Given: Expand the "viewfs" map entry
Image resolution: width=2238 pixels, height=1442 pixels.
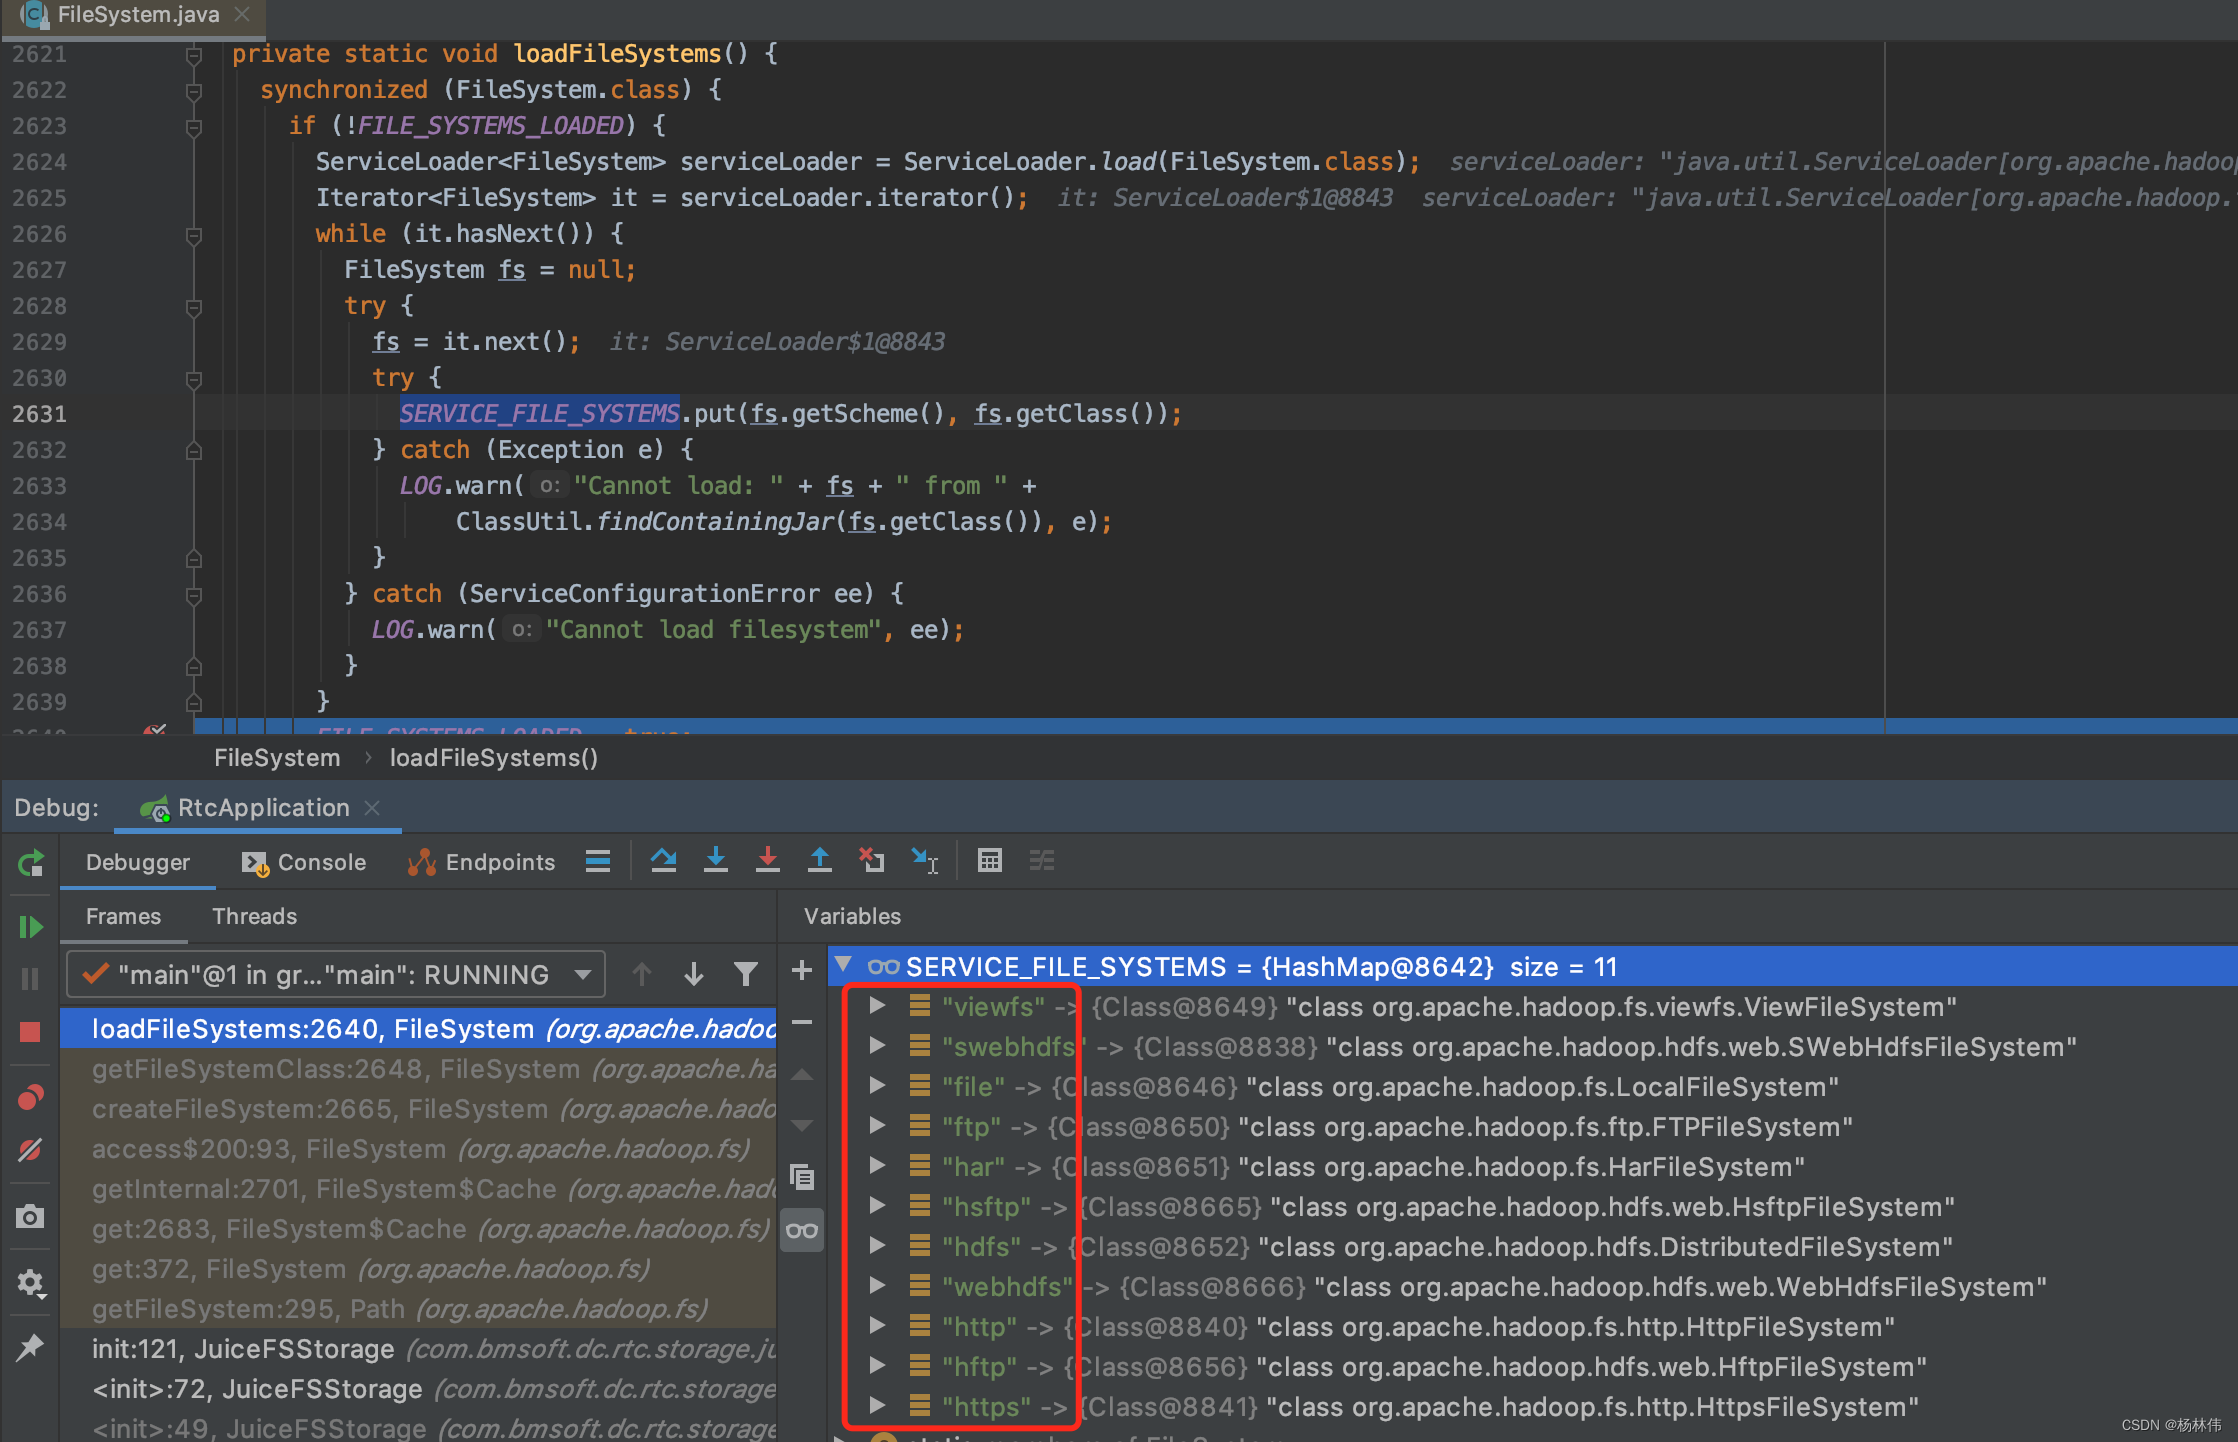Looking at the screenshot, I should pos(877,1006).
